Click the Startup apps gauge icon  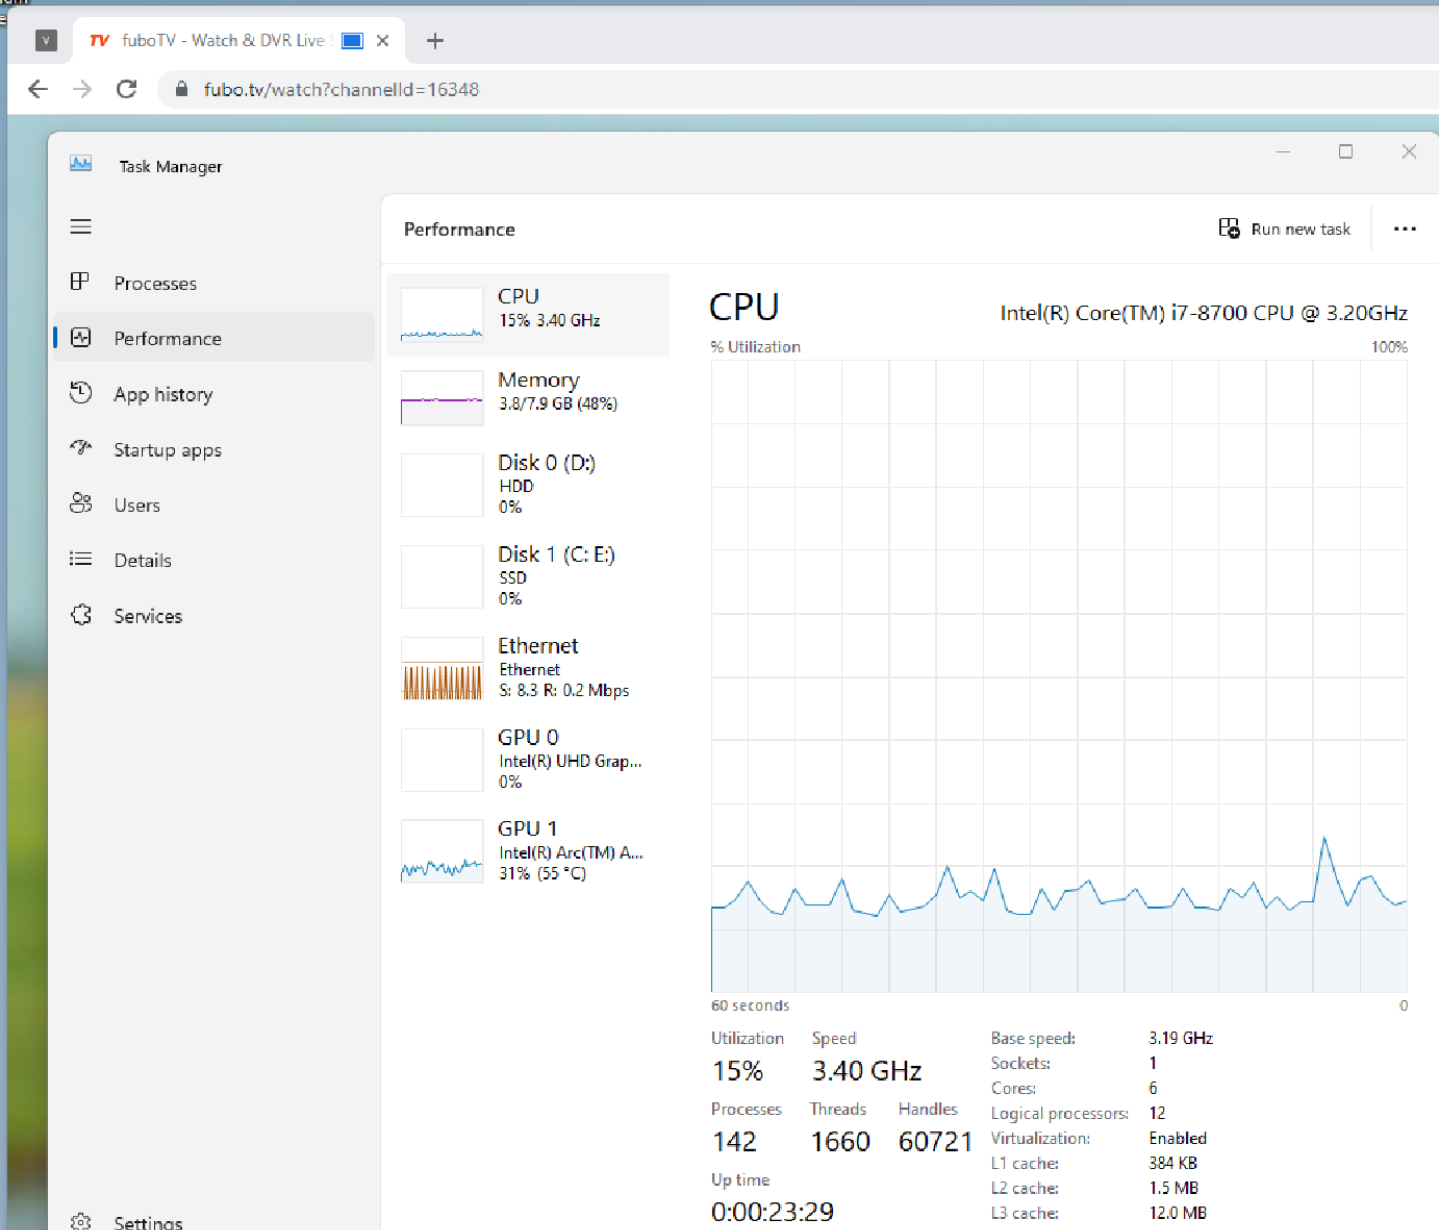coord(81,448)
